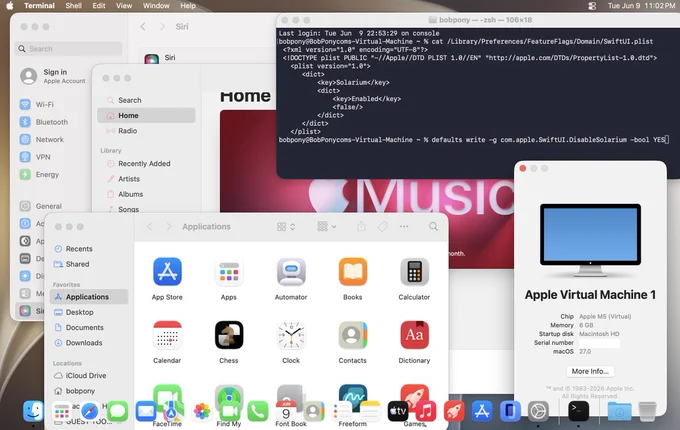Open the Phone app in the Dock
680x430 pixels.
[x=258, y=411]
